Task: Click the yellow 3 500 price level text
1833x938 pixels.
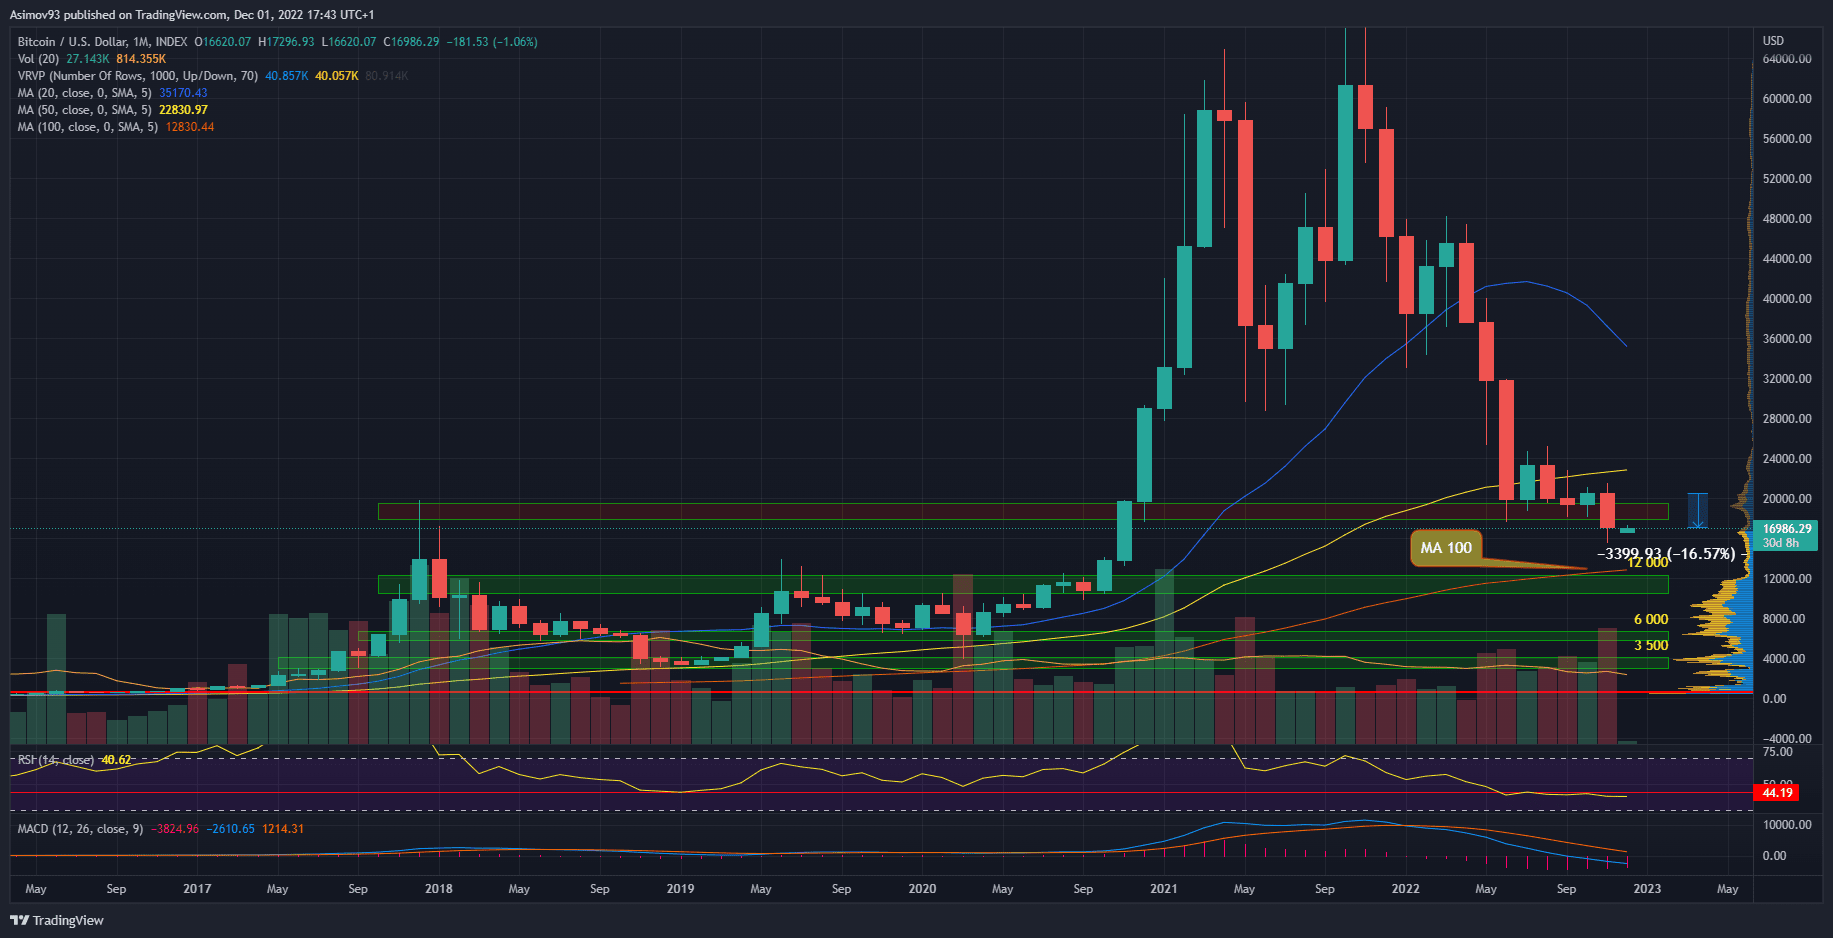Action: (1650, 646)
